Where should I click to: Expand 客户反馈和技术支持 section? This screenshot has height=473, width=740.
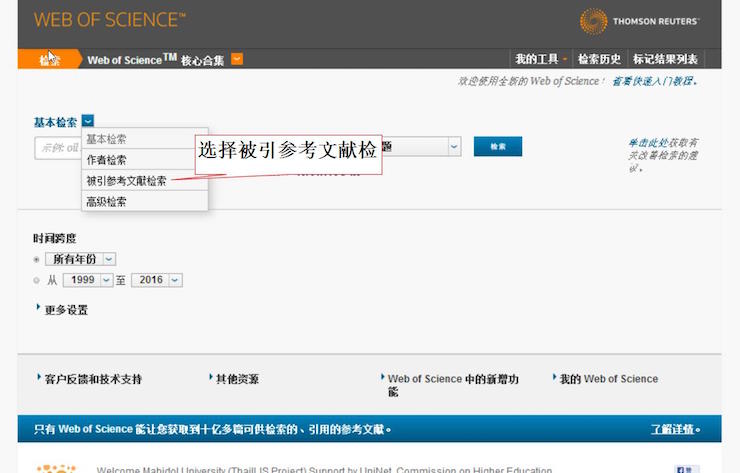click(x=89, y=379)
